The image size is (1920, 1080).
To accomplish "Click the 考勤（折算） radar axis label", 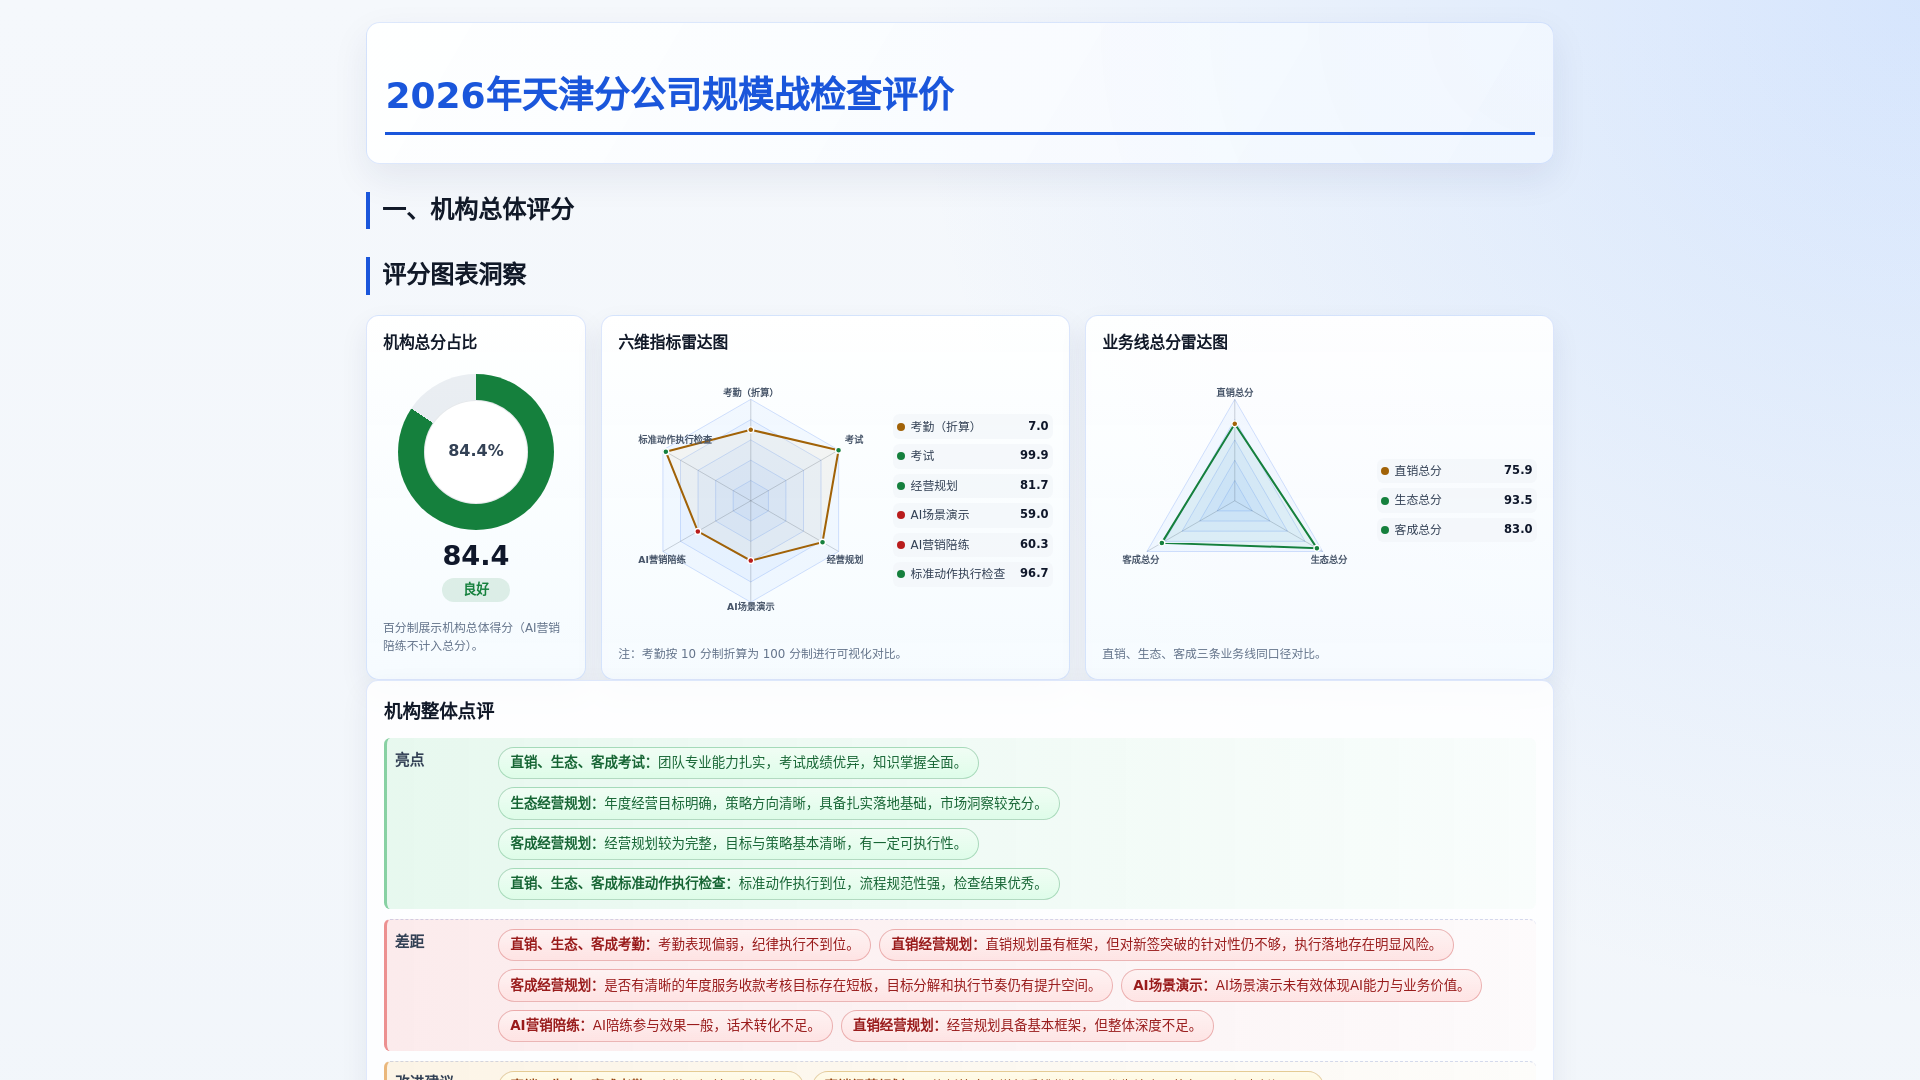I will tap(748, 393).
